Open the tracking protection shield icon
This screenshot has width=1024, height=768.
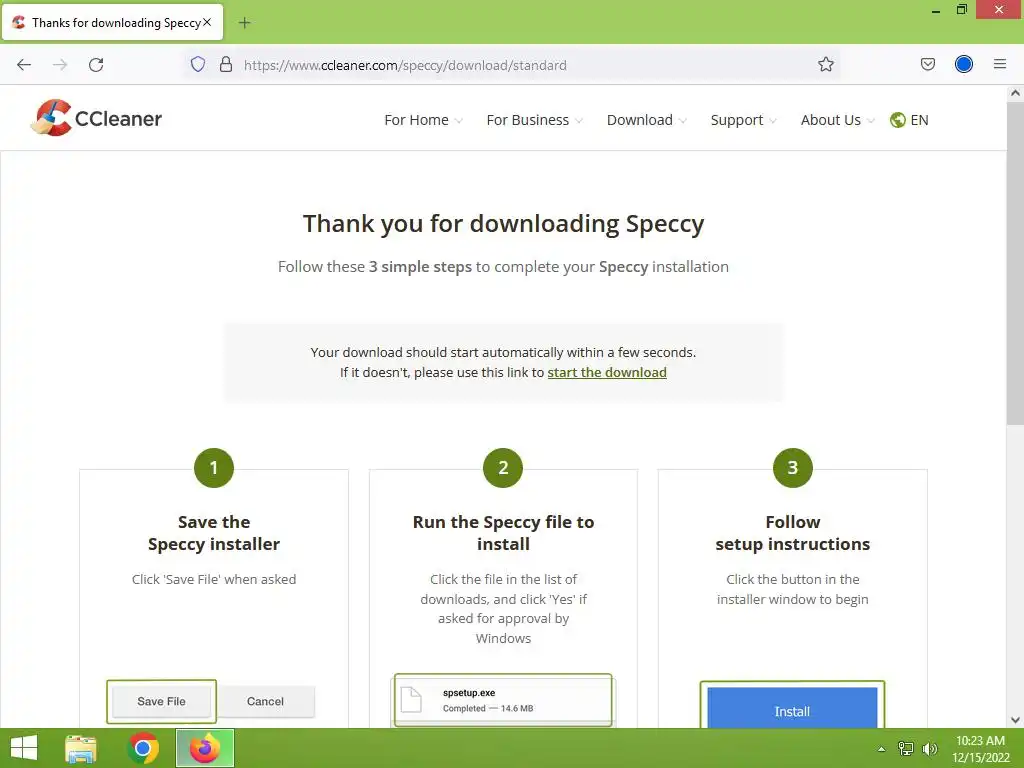pyautogui.click(x=198, y=64)
